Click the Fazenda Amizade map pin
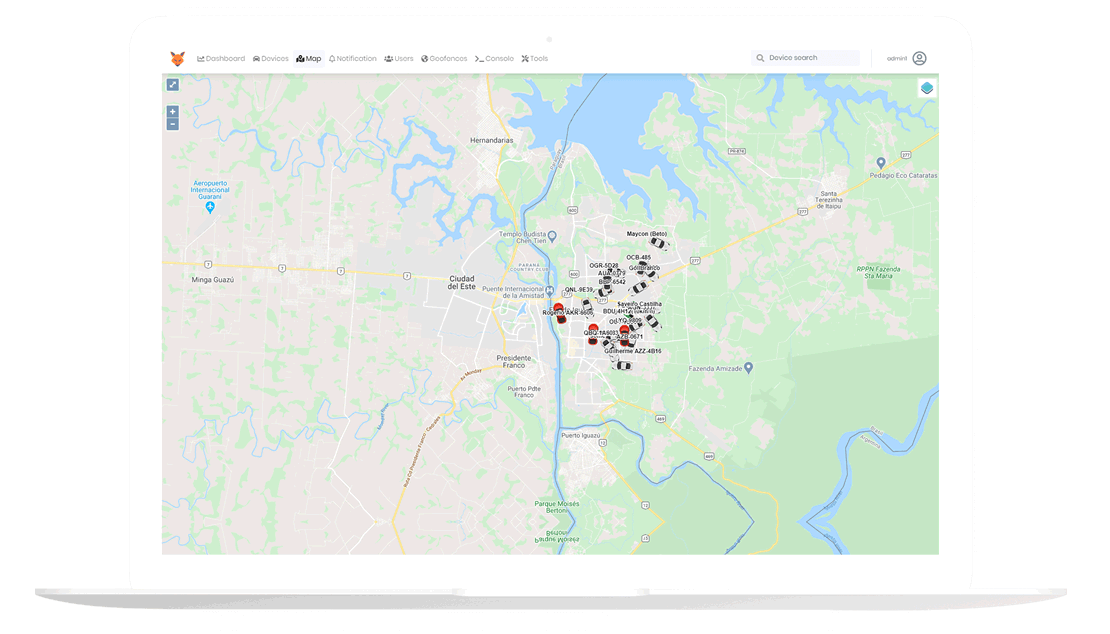 (749, 368)
